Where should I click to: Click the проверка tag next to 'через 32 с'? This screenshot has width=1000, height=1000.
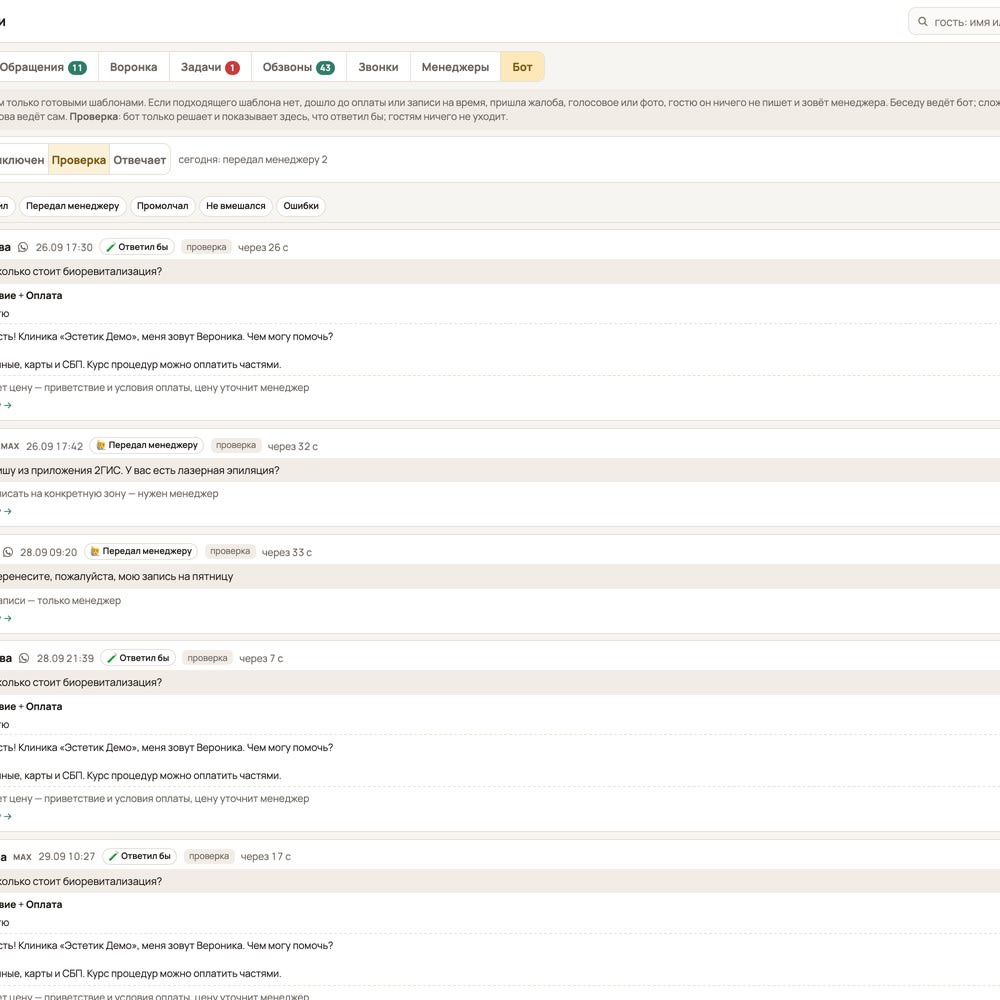[x=236, y=445]
